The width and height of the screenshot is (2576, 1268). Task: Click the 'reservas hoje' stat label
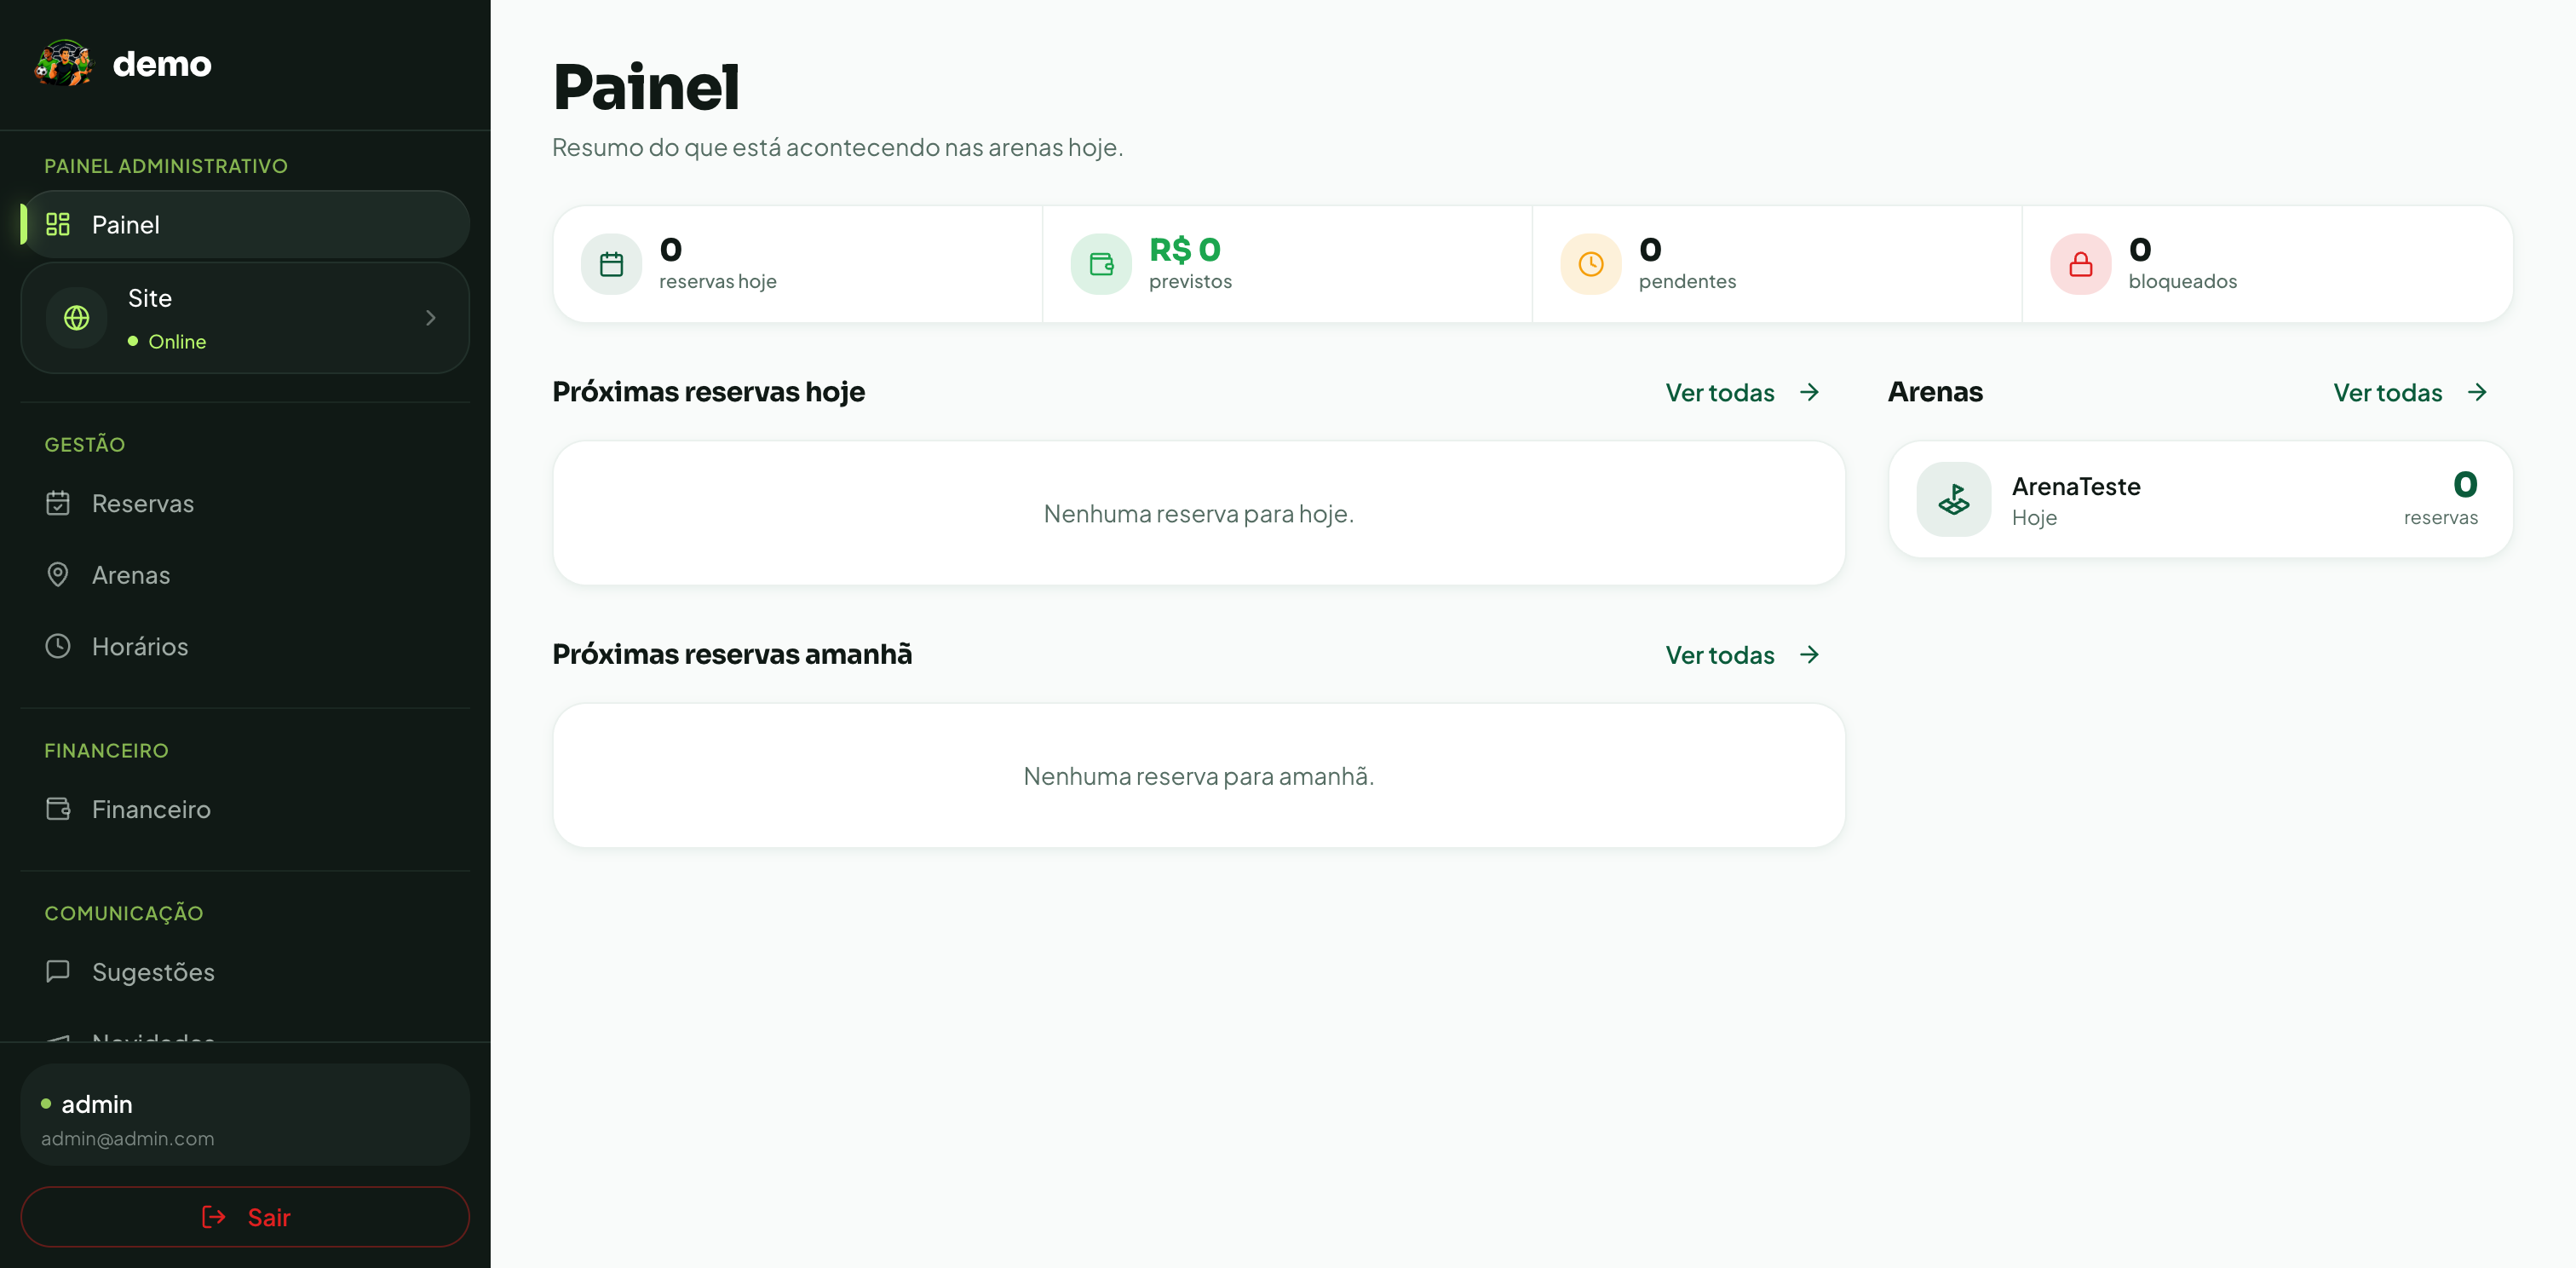pyautogui.click(x=717, y=282)
